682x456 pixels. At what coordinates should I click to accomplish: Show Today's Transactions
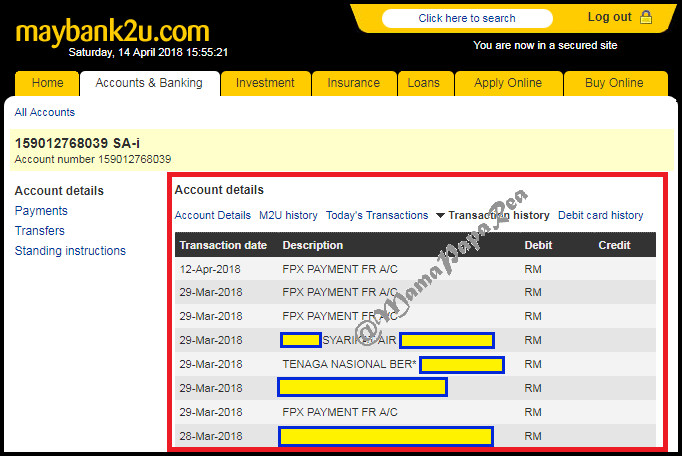click(x=377, y=215)
